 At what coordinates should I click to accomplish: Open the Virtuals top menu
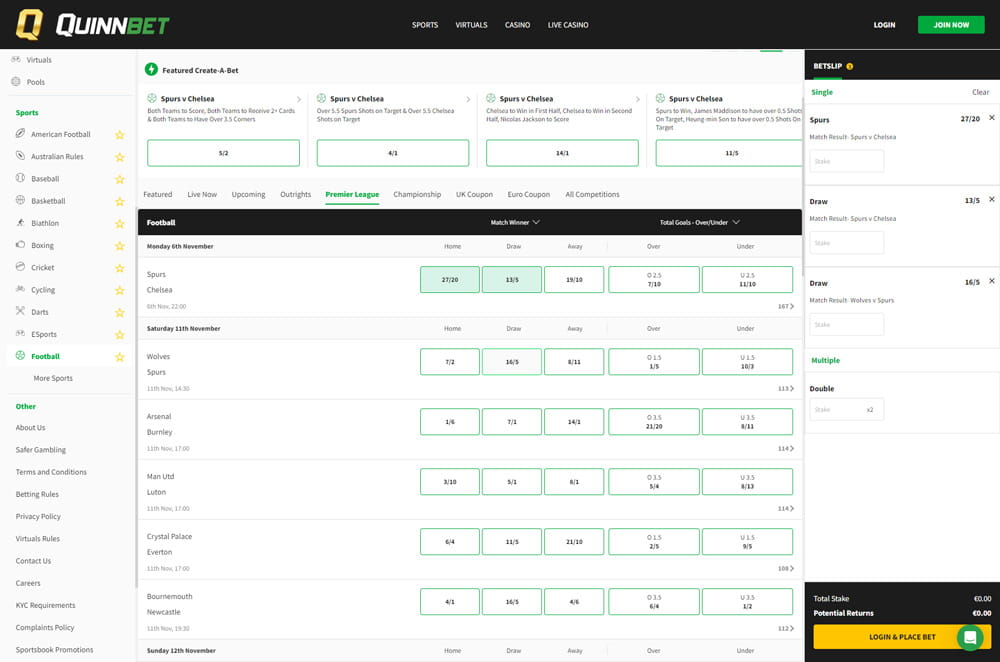pos(471,25)
